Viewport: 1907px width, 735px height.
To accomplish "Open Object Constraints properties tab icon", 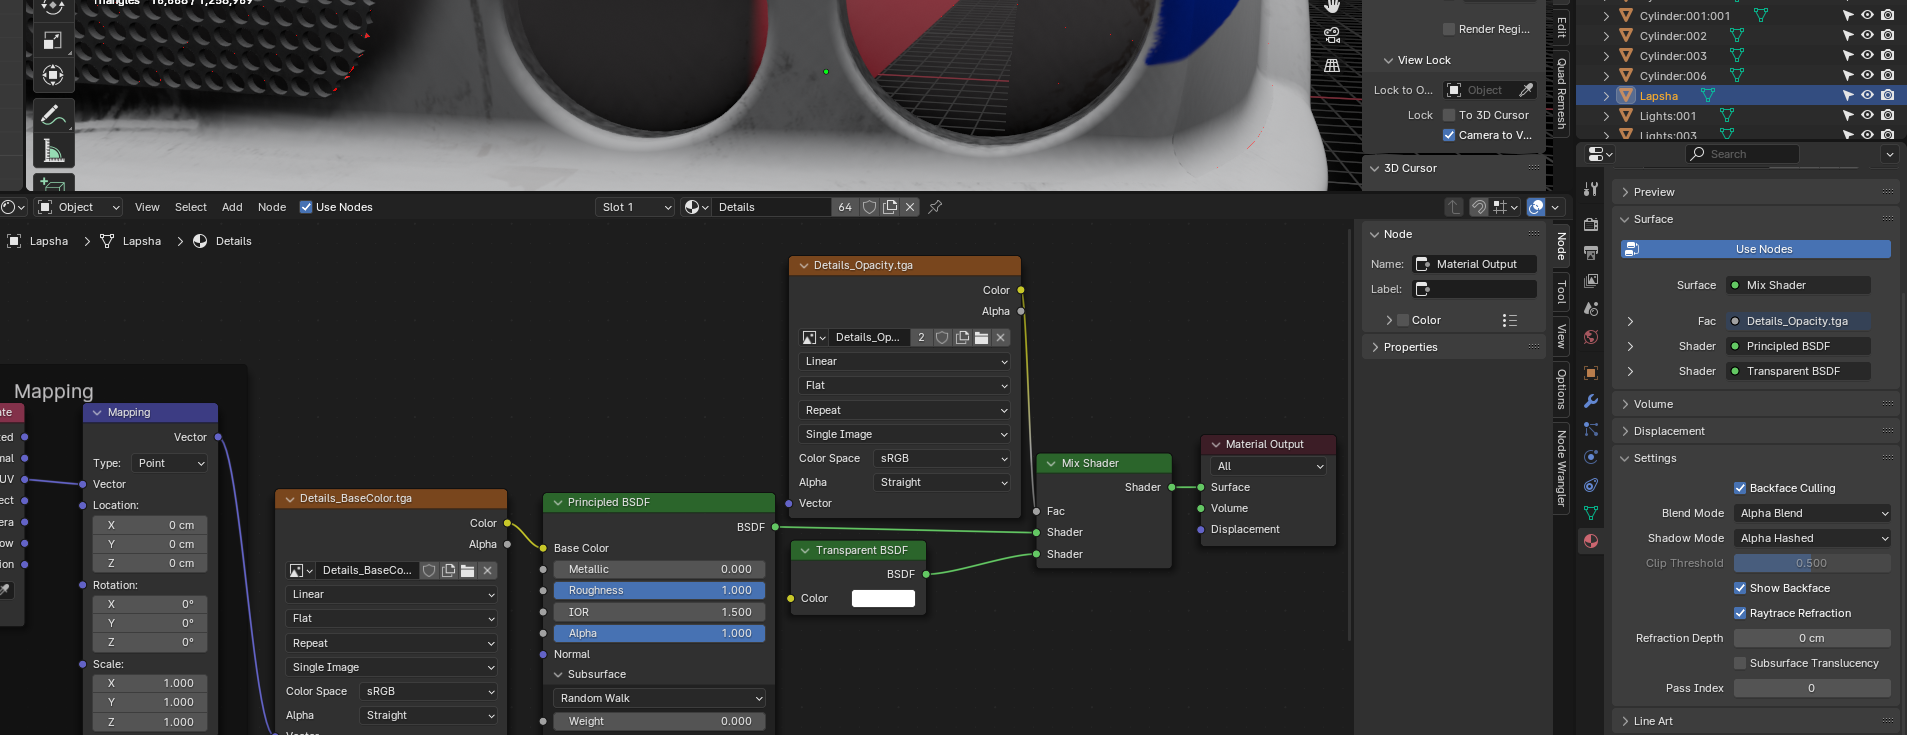I will [x=1591, y=485].
